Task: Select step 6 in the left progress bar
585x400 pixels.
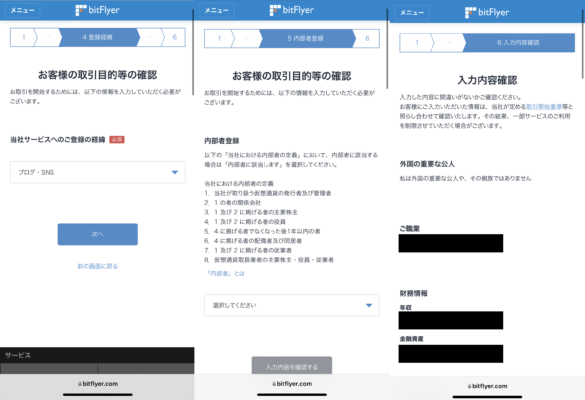Action: (175, 37)
